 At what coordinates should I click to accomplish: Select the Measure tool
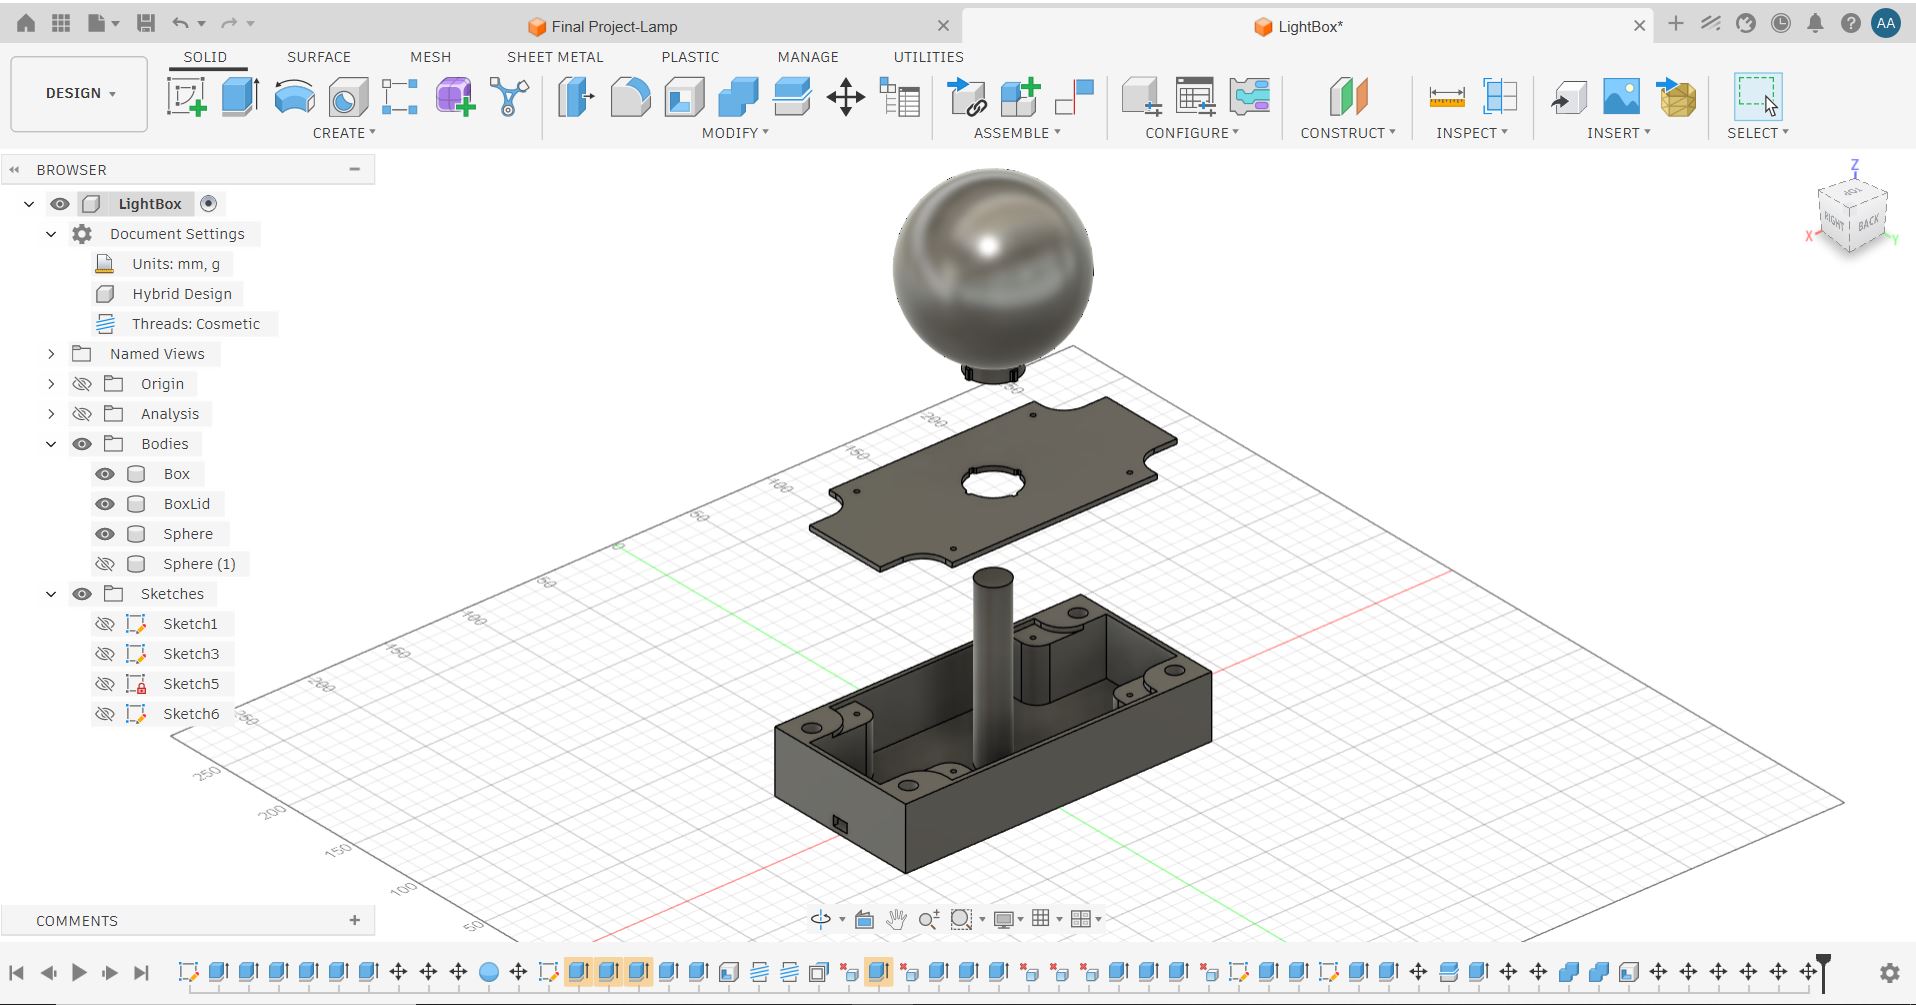pyautogui.click(x=1447, y=97)
